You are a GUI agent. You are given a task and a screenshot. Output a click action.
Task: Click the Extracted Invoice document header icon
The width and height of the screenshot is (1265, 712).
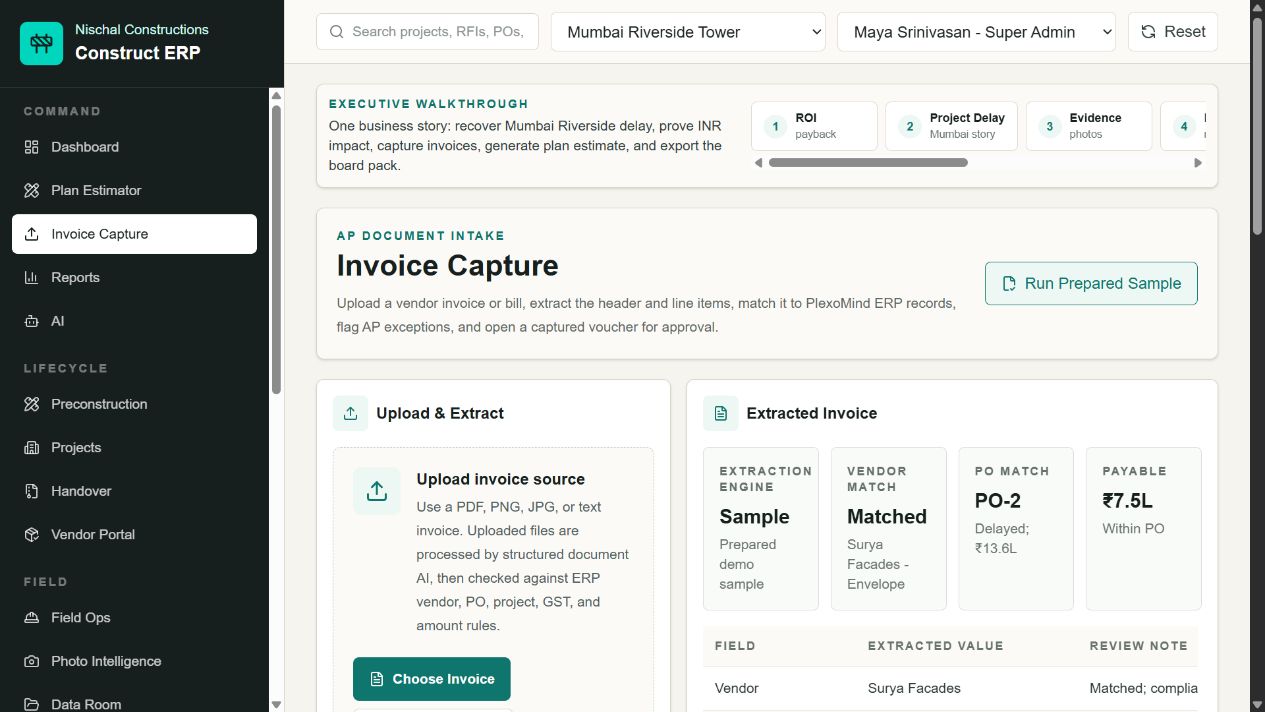pyautogui.click(x=720, y=413)
